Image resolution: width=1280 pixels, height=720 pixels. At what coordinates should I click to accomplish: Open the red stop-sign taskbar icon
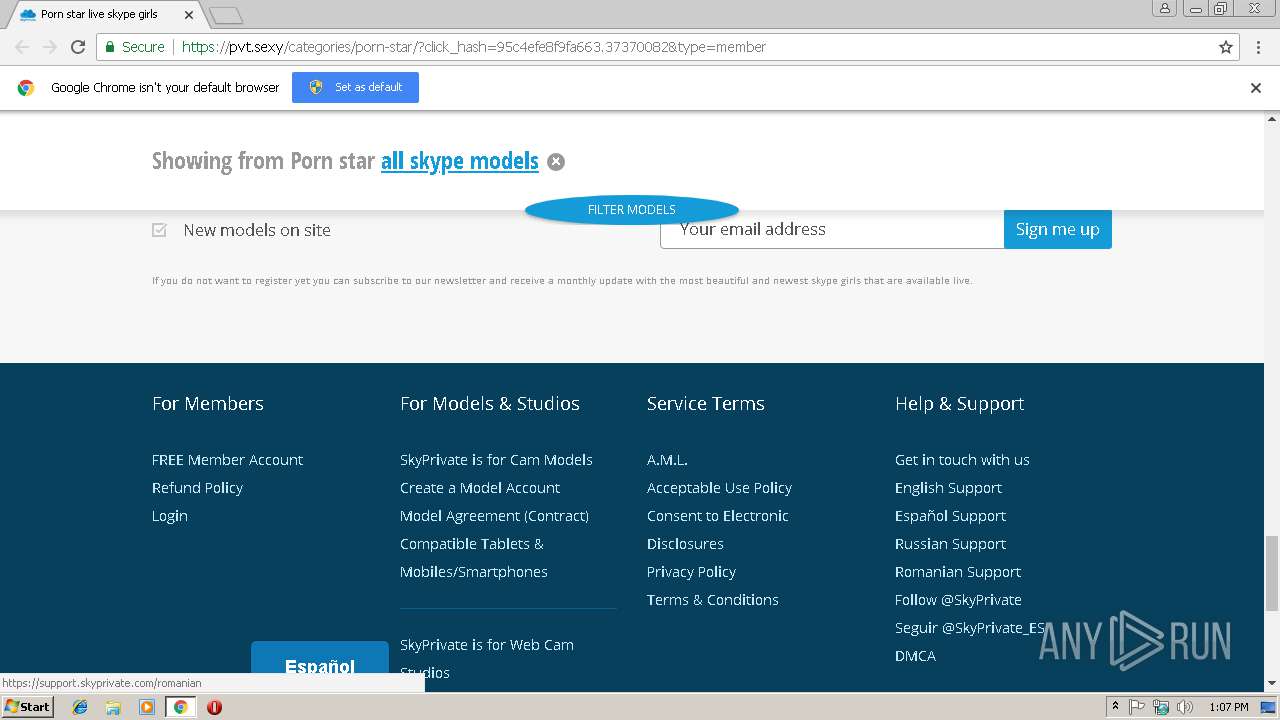(214, 707)
